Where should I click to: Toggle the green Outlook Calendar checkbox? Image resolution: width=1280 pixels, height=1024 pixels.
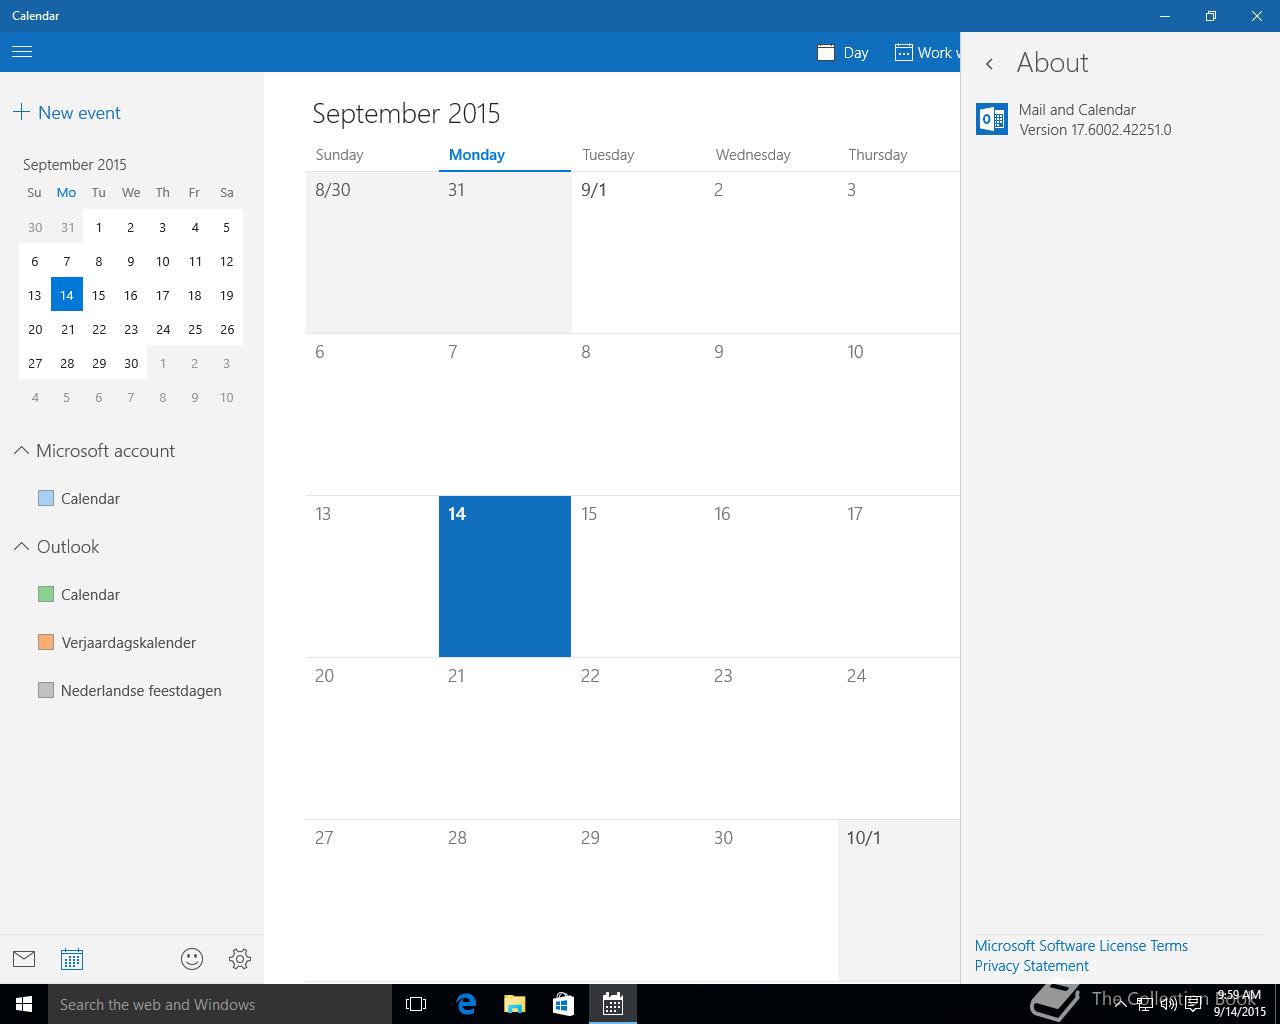45,594
